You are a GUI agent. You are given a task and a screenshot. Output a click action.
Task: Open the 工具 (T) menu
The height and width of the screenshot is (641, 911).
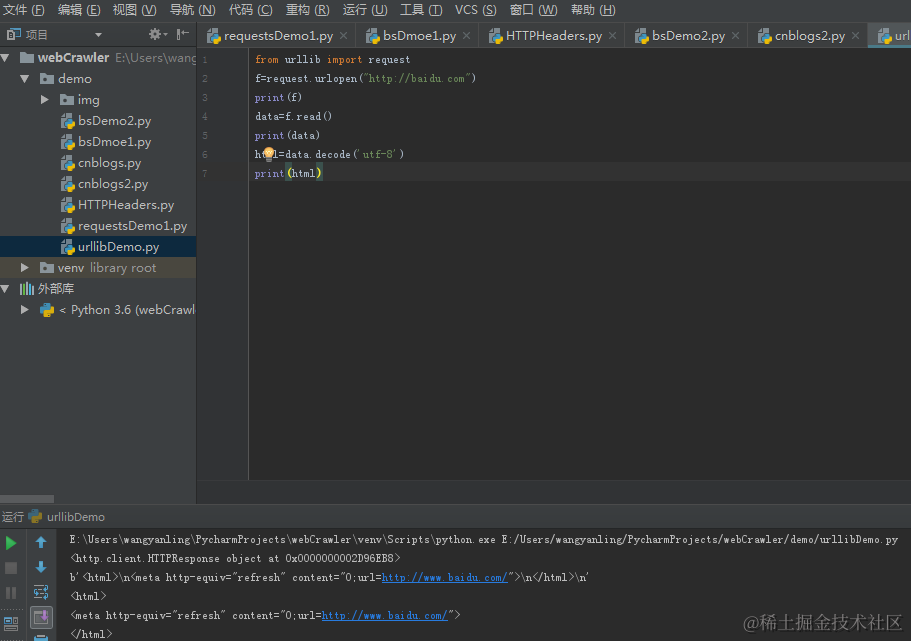pyautogui.click(x=421, y=10)
